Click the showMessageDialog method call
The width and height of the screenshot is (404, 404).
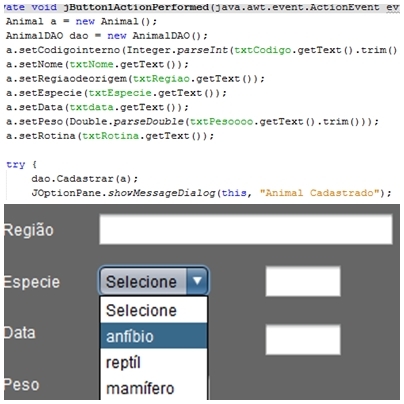[x=161, y=193]
